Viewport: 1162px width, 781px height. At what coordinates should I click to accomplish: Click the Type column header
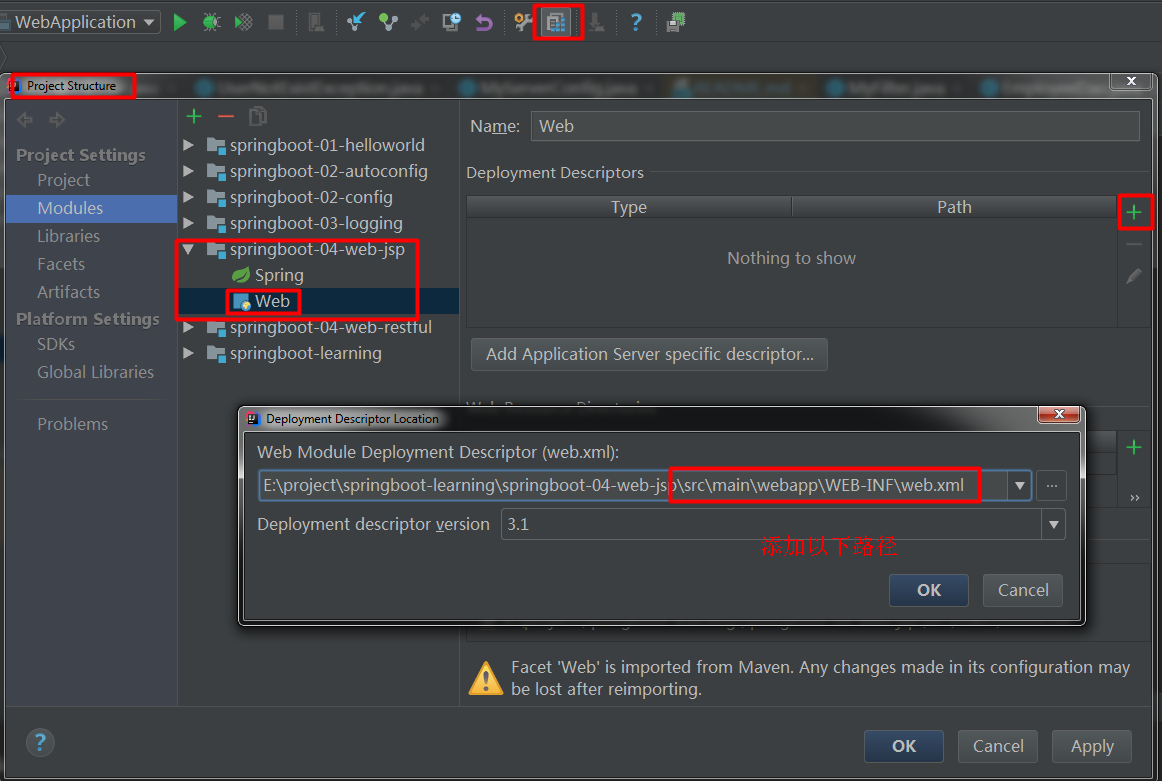pyautogui.click(x=629, y=207)
